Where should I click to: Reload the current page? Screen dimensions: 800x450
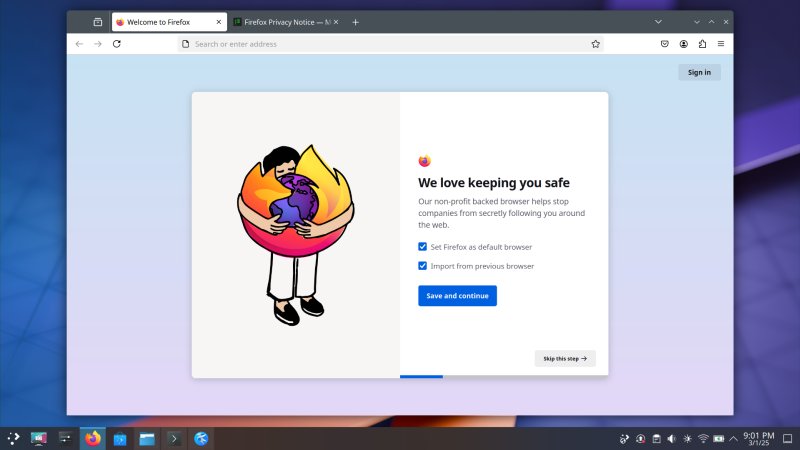pyautogui.click(x=117, y=44)
